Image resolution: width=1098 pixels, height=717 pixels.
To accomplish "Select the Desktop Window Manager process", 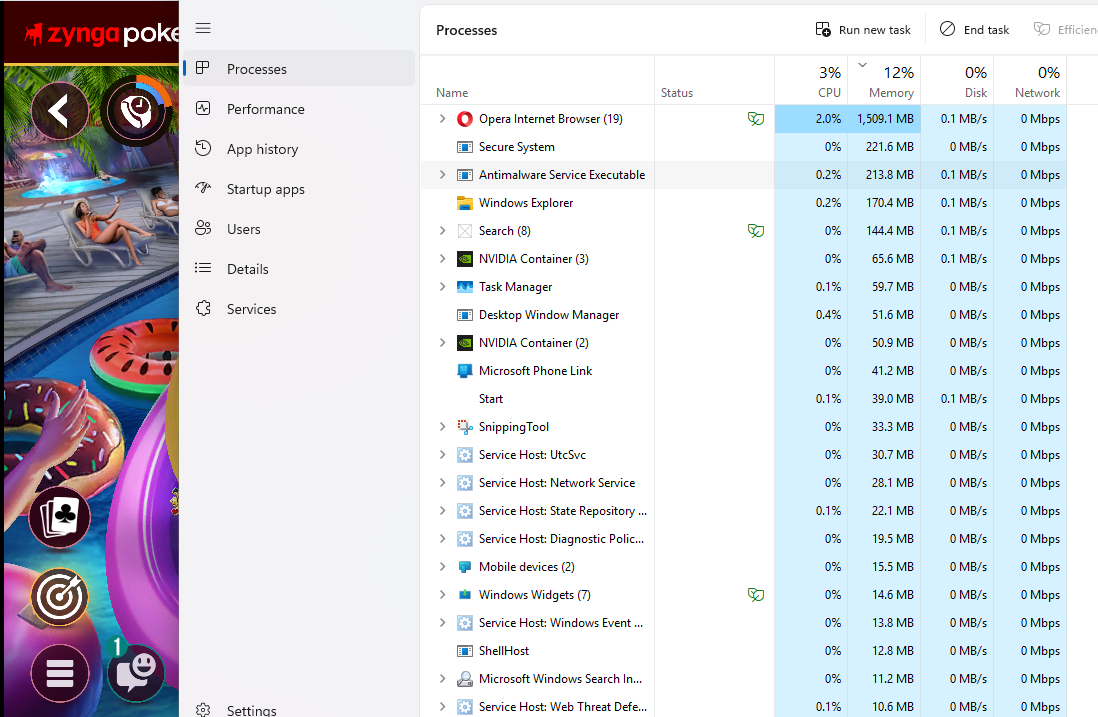I will pyautogui.click(x=743, y=314).
